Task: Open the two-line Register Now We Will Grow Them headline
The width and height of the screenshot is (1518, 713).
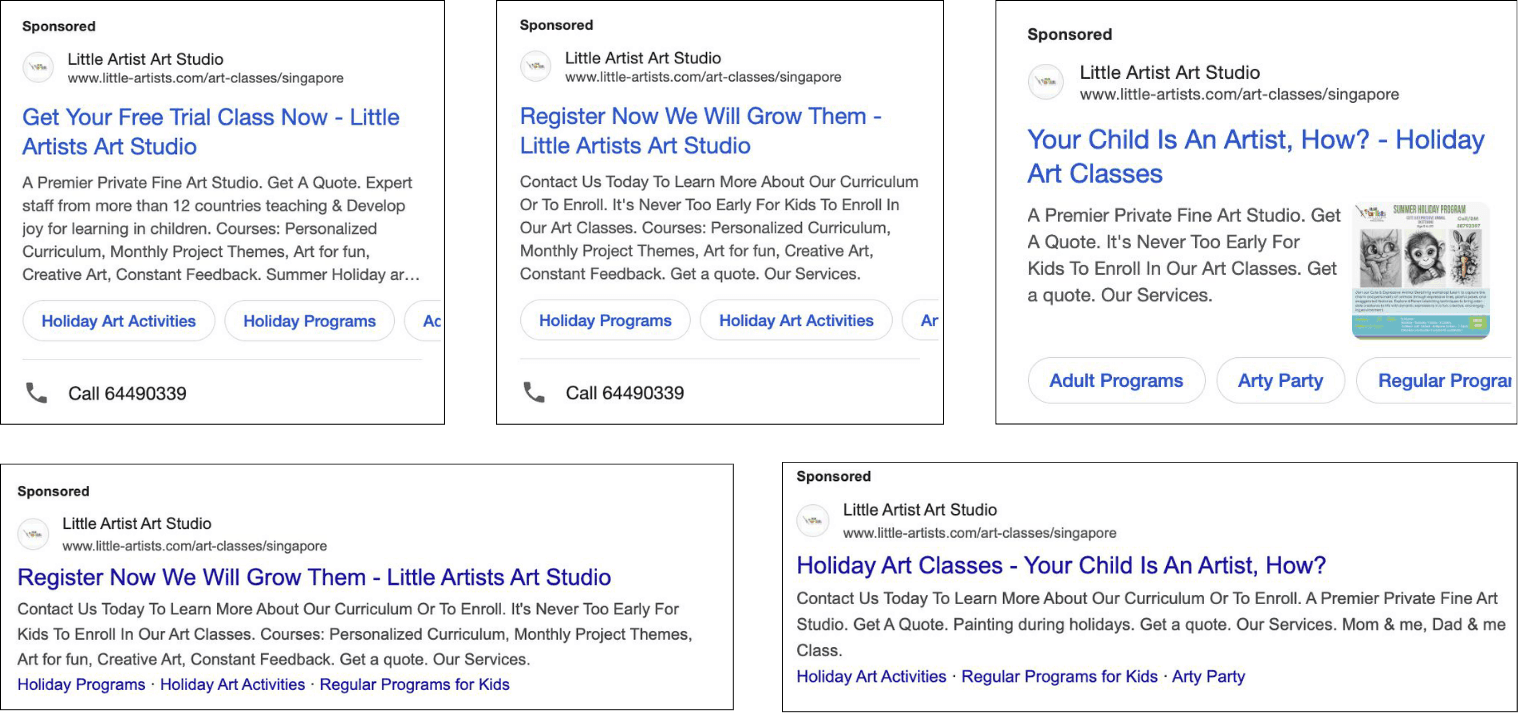Action: coord(701,131)
